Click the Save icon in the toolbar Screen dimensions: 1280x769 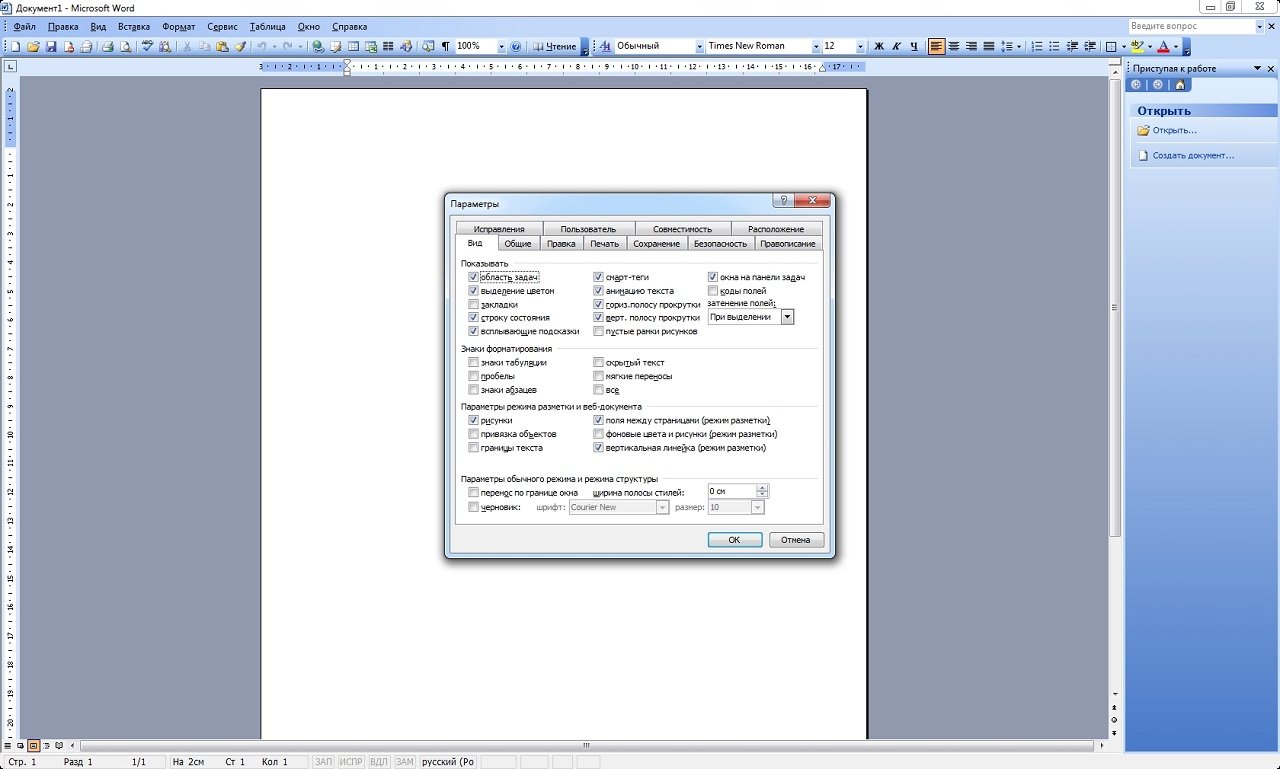tap(50, 47)
